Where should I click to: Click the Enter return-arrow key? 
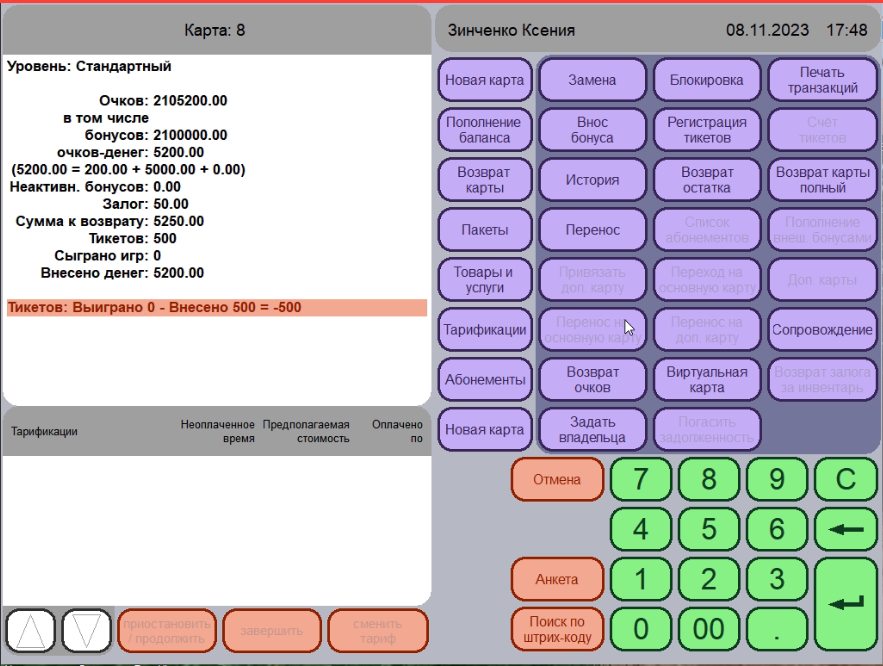[x=845, y=604]
